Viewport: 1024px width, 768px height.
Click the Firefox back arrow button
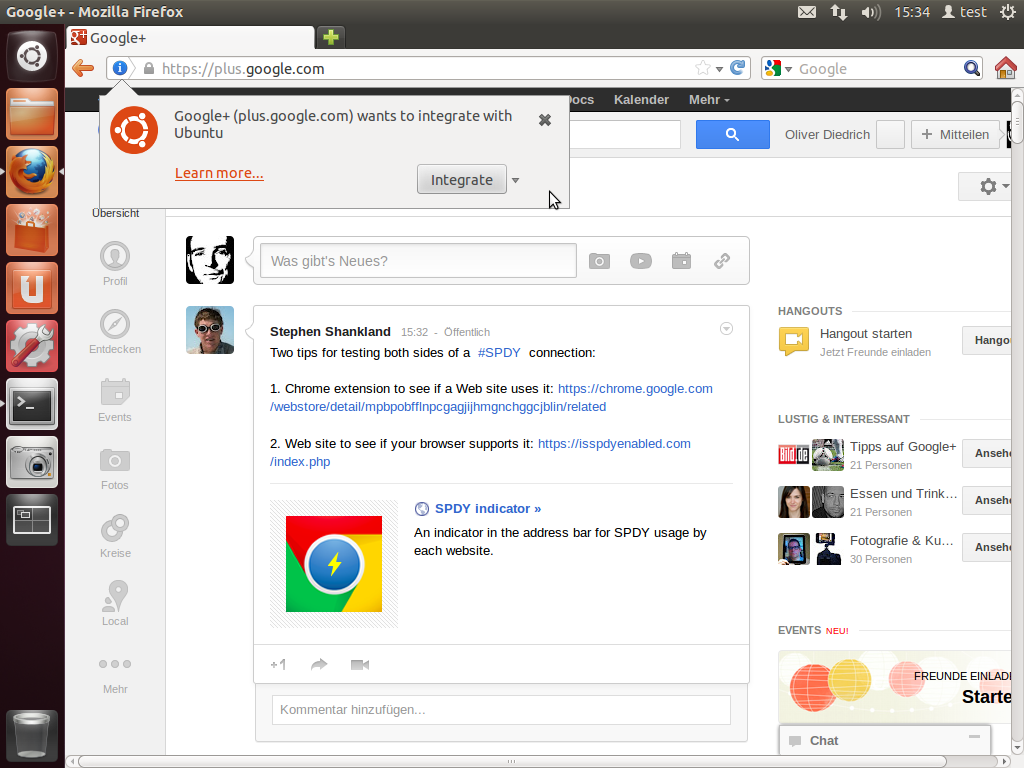tap(83, 68)
